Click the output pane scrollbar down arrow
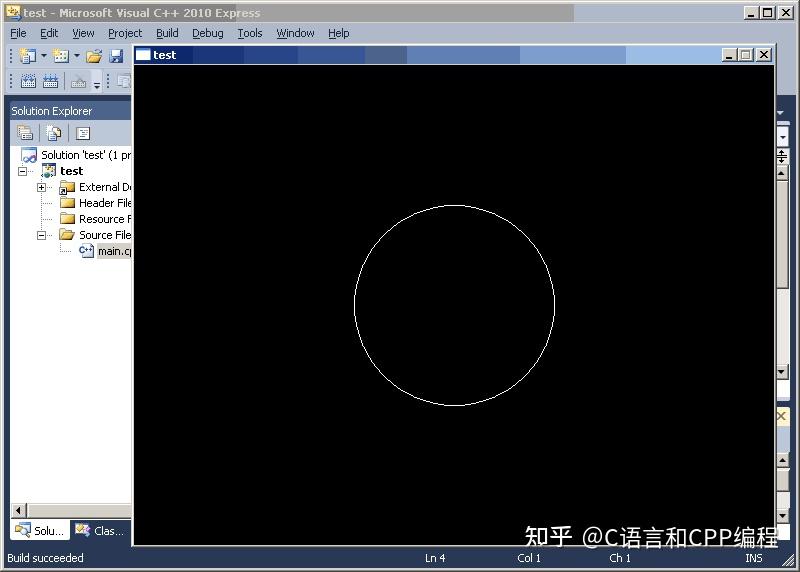This screenshot has height=572, width=800. coord(782,515)
